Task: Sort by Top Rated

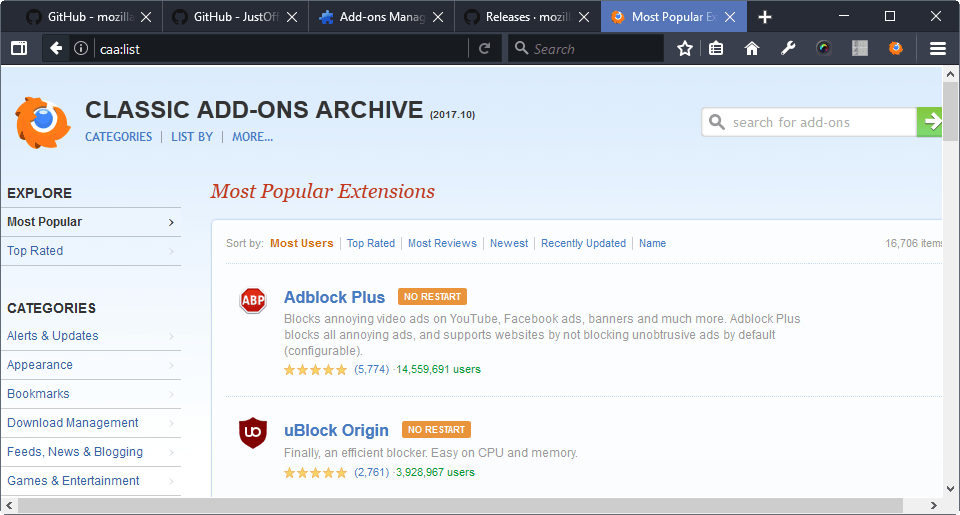Action: (371, 243)
